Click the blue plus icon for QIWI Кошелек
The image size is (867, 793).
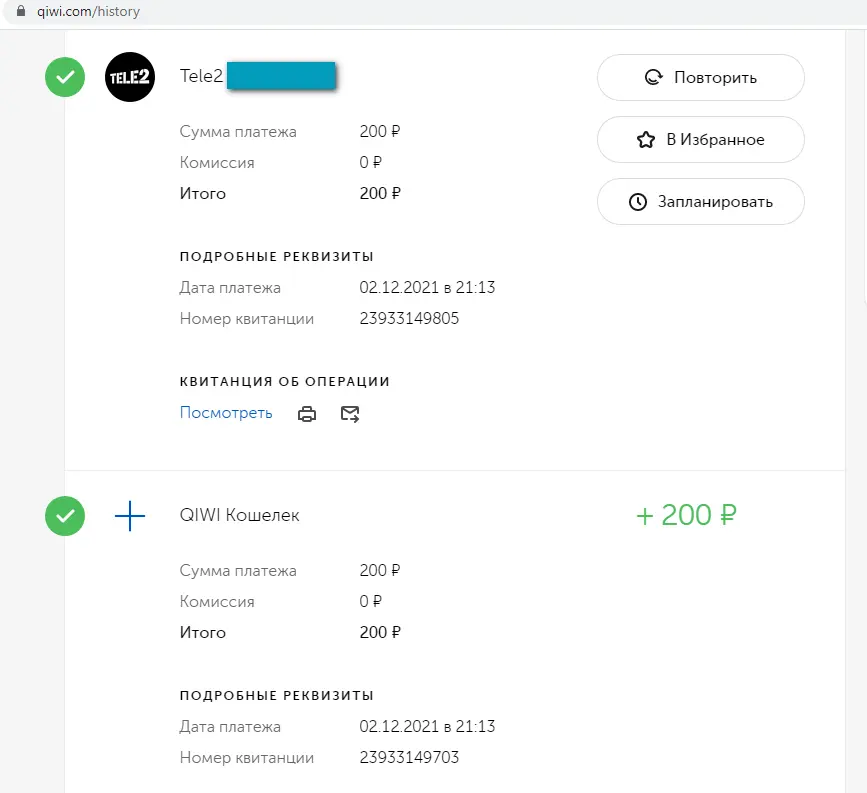[130, 516]
